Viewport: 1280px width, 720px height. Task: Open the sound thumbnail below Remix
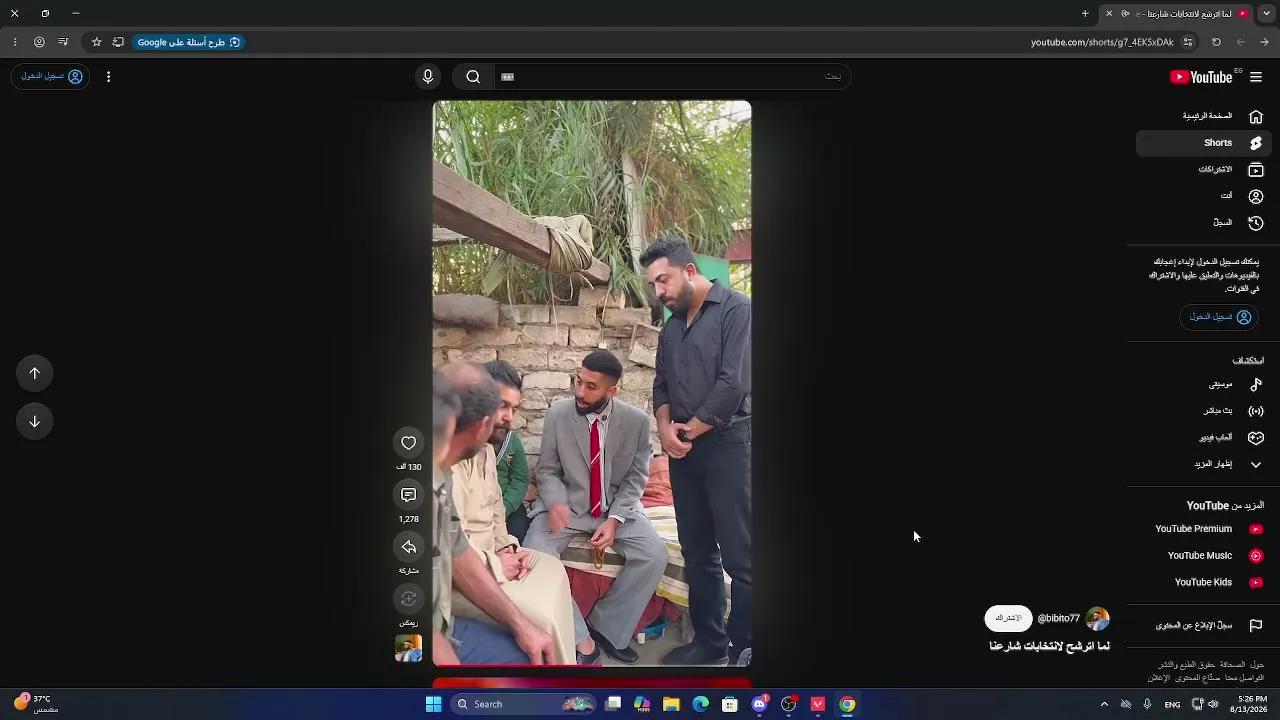click(x=408, y=648)
